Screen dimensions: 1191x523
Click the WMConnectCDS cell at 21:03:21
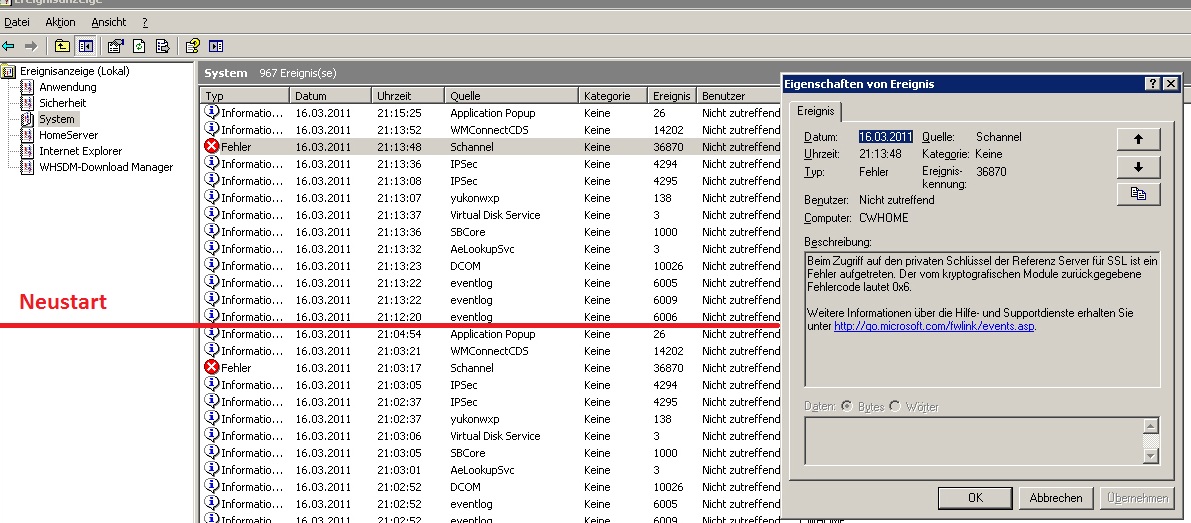tap(489, 351)
